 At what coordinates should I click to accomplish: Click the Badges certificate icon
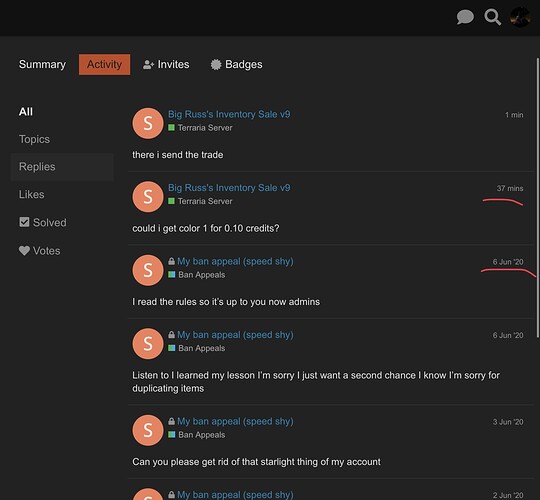(216, 64)
